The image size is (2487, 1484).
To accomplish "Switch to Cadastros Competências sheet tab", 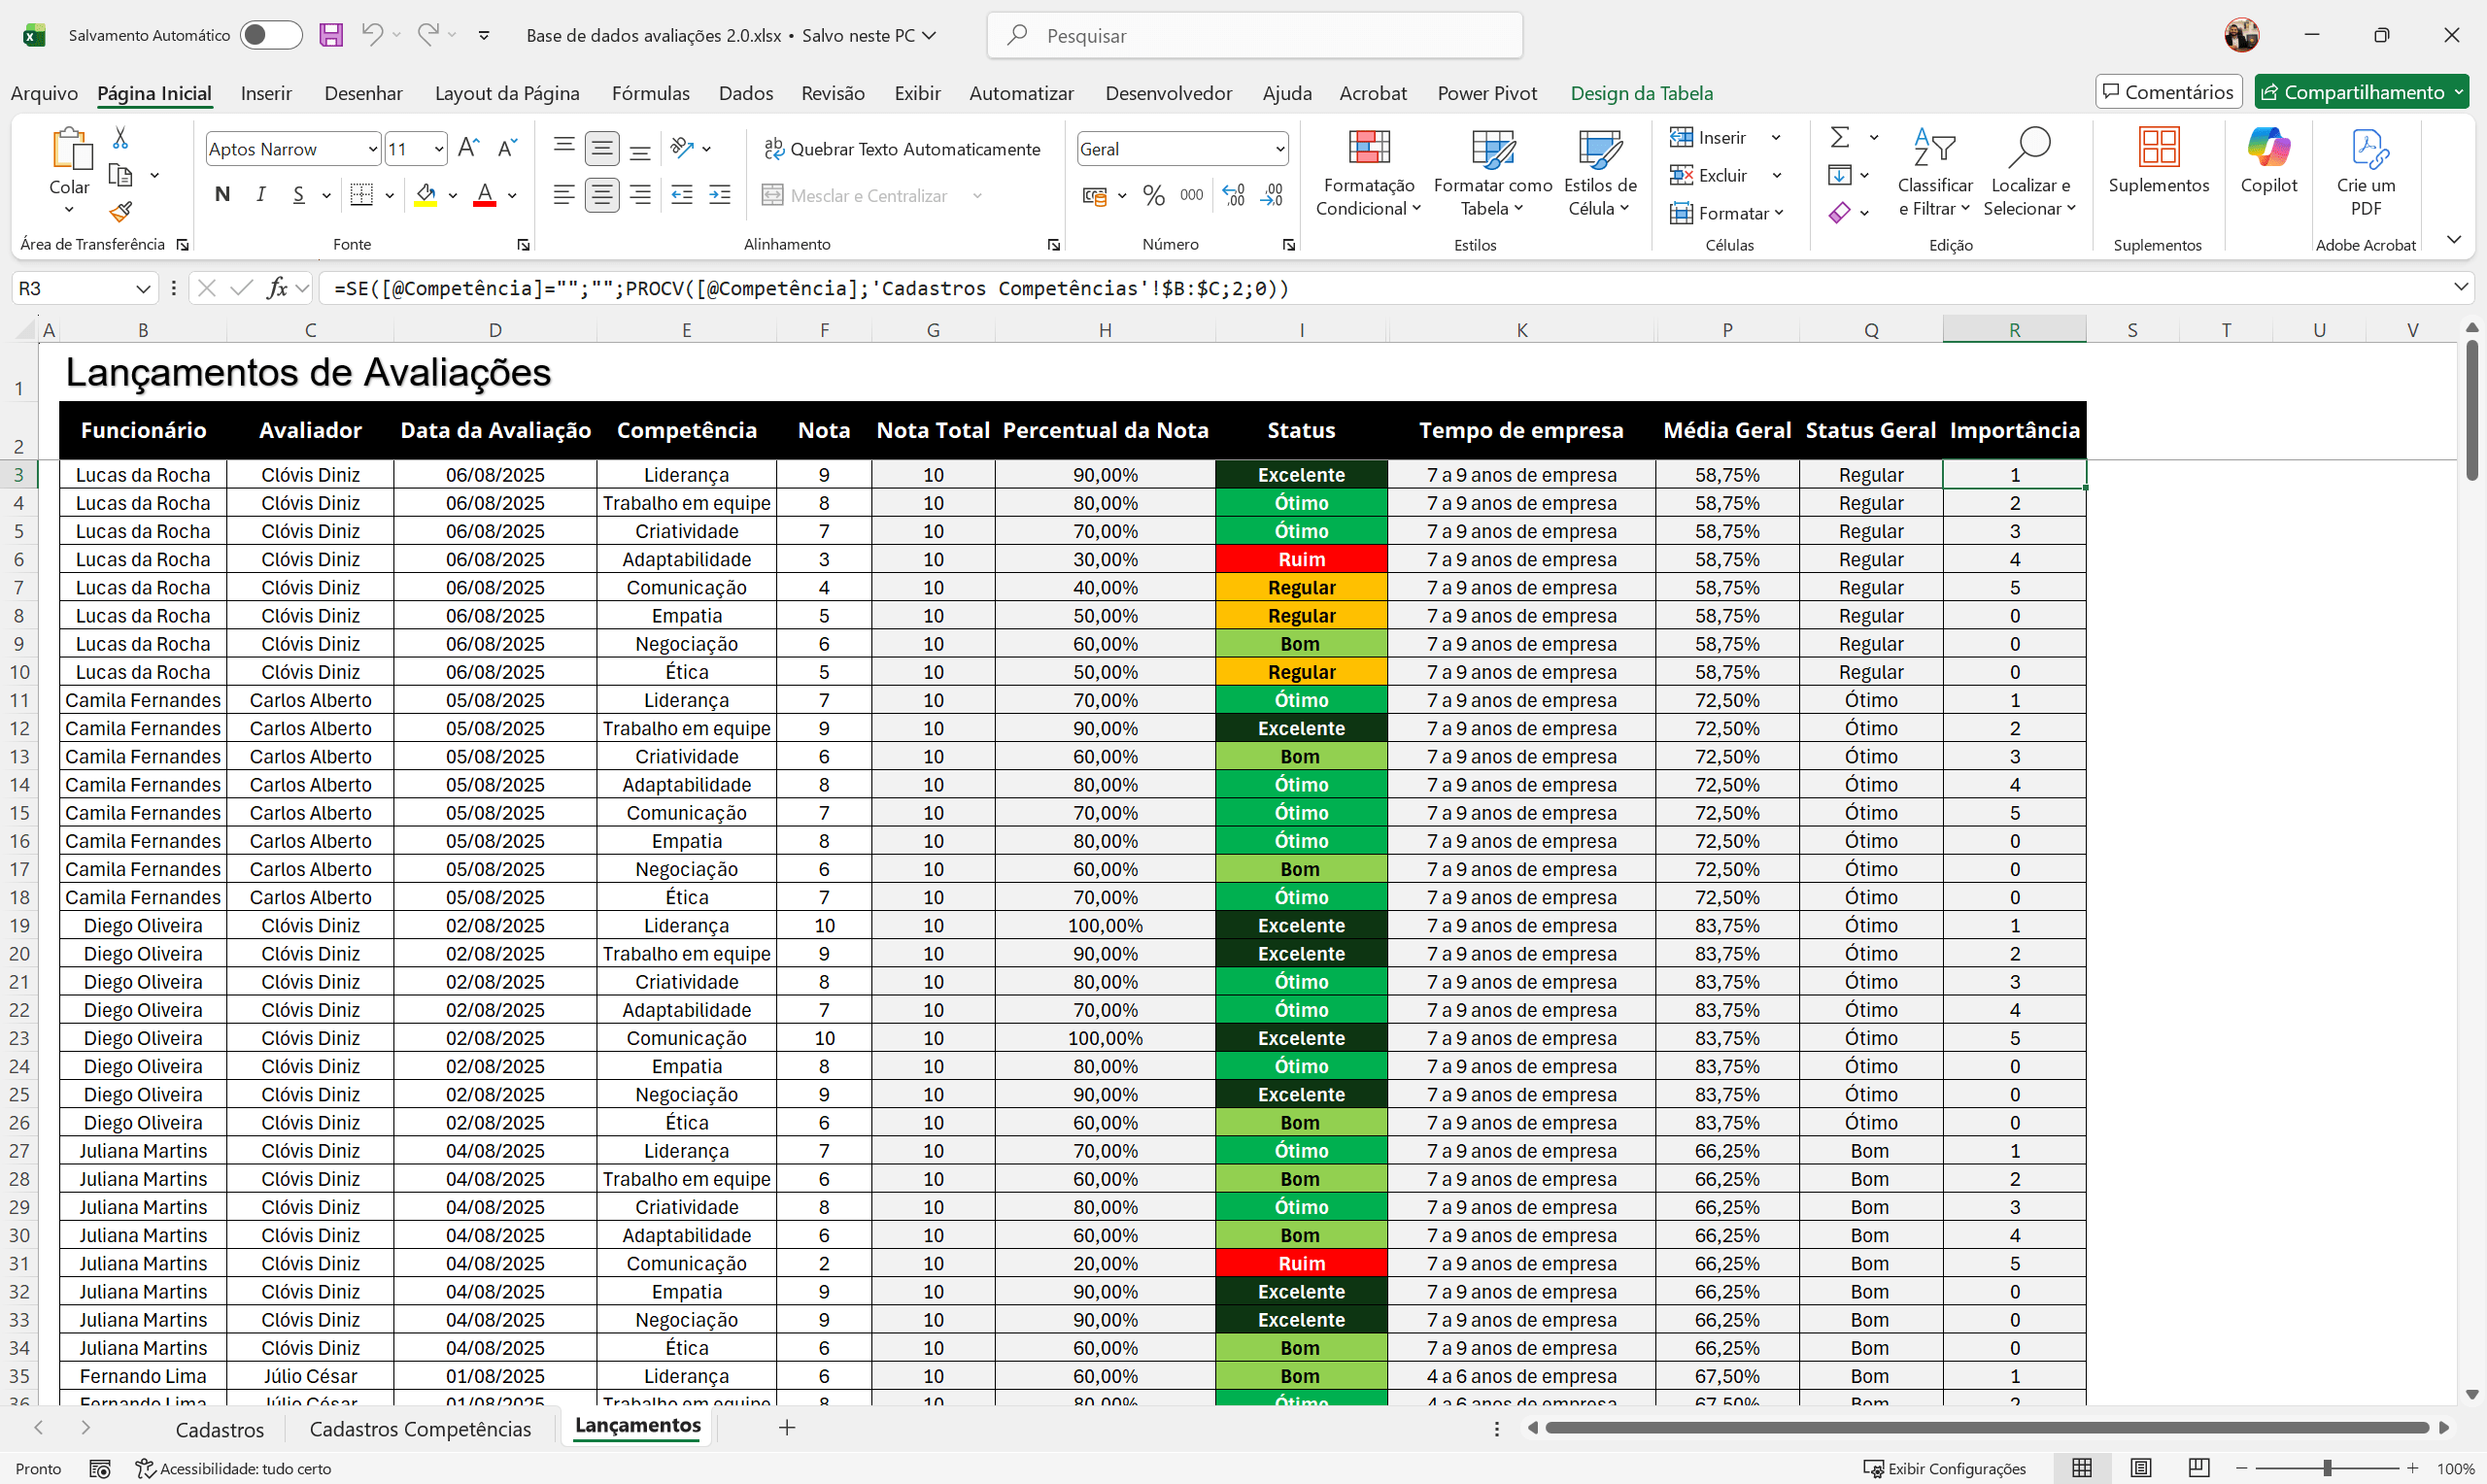I will point(420,1429).
